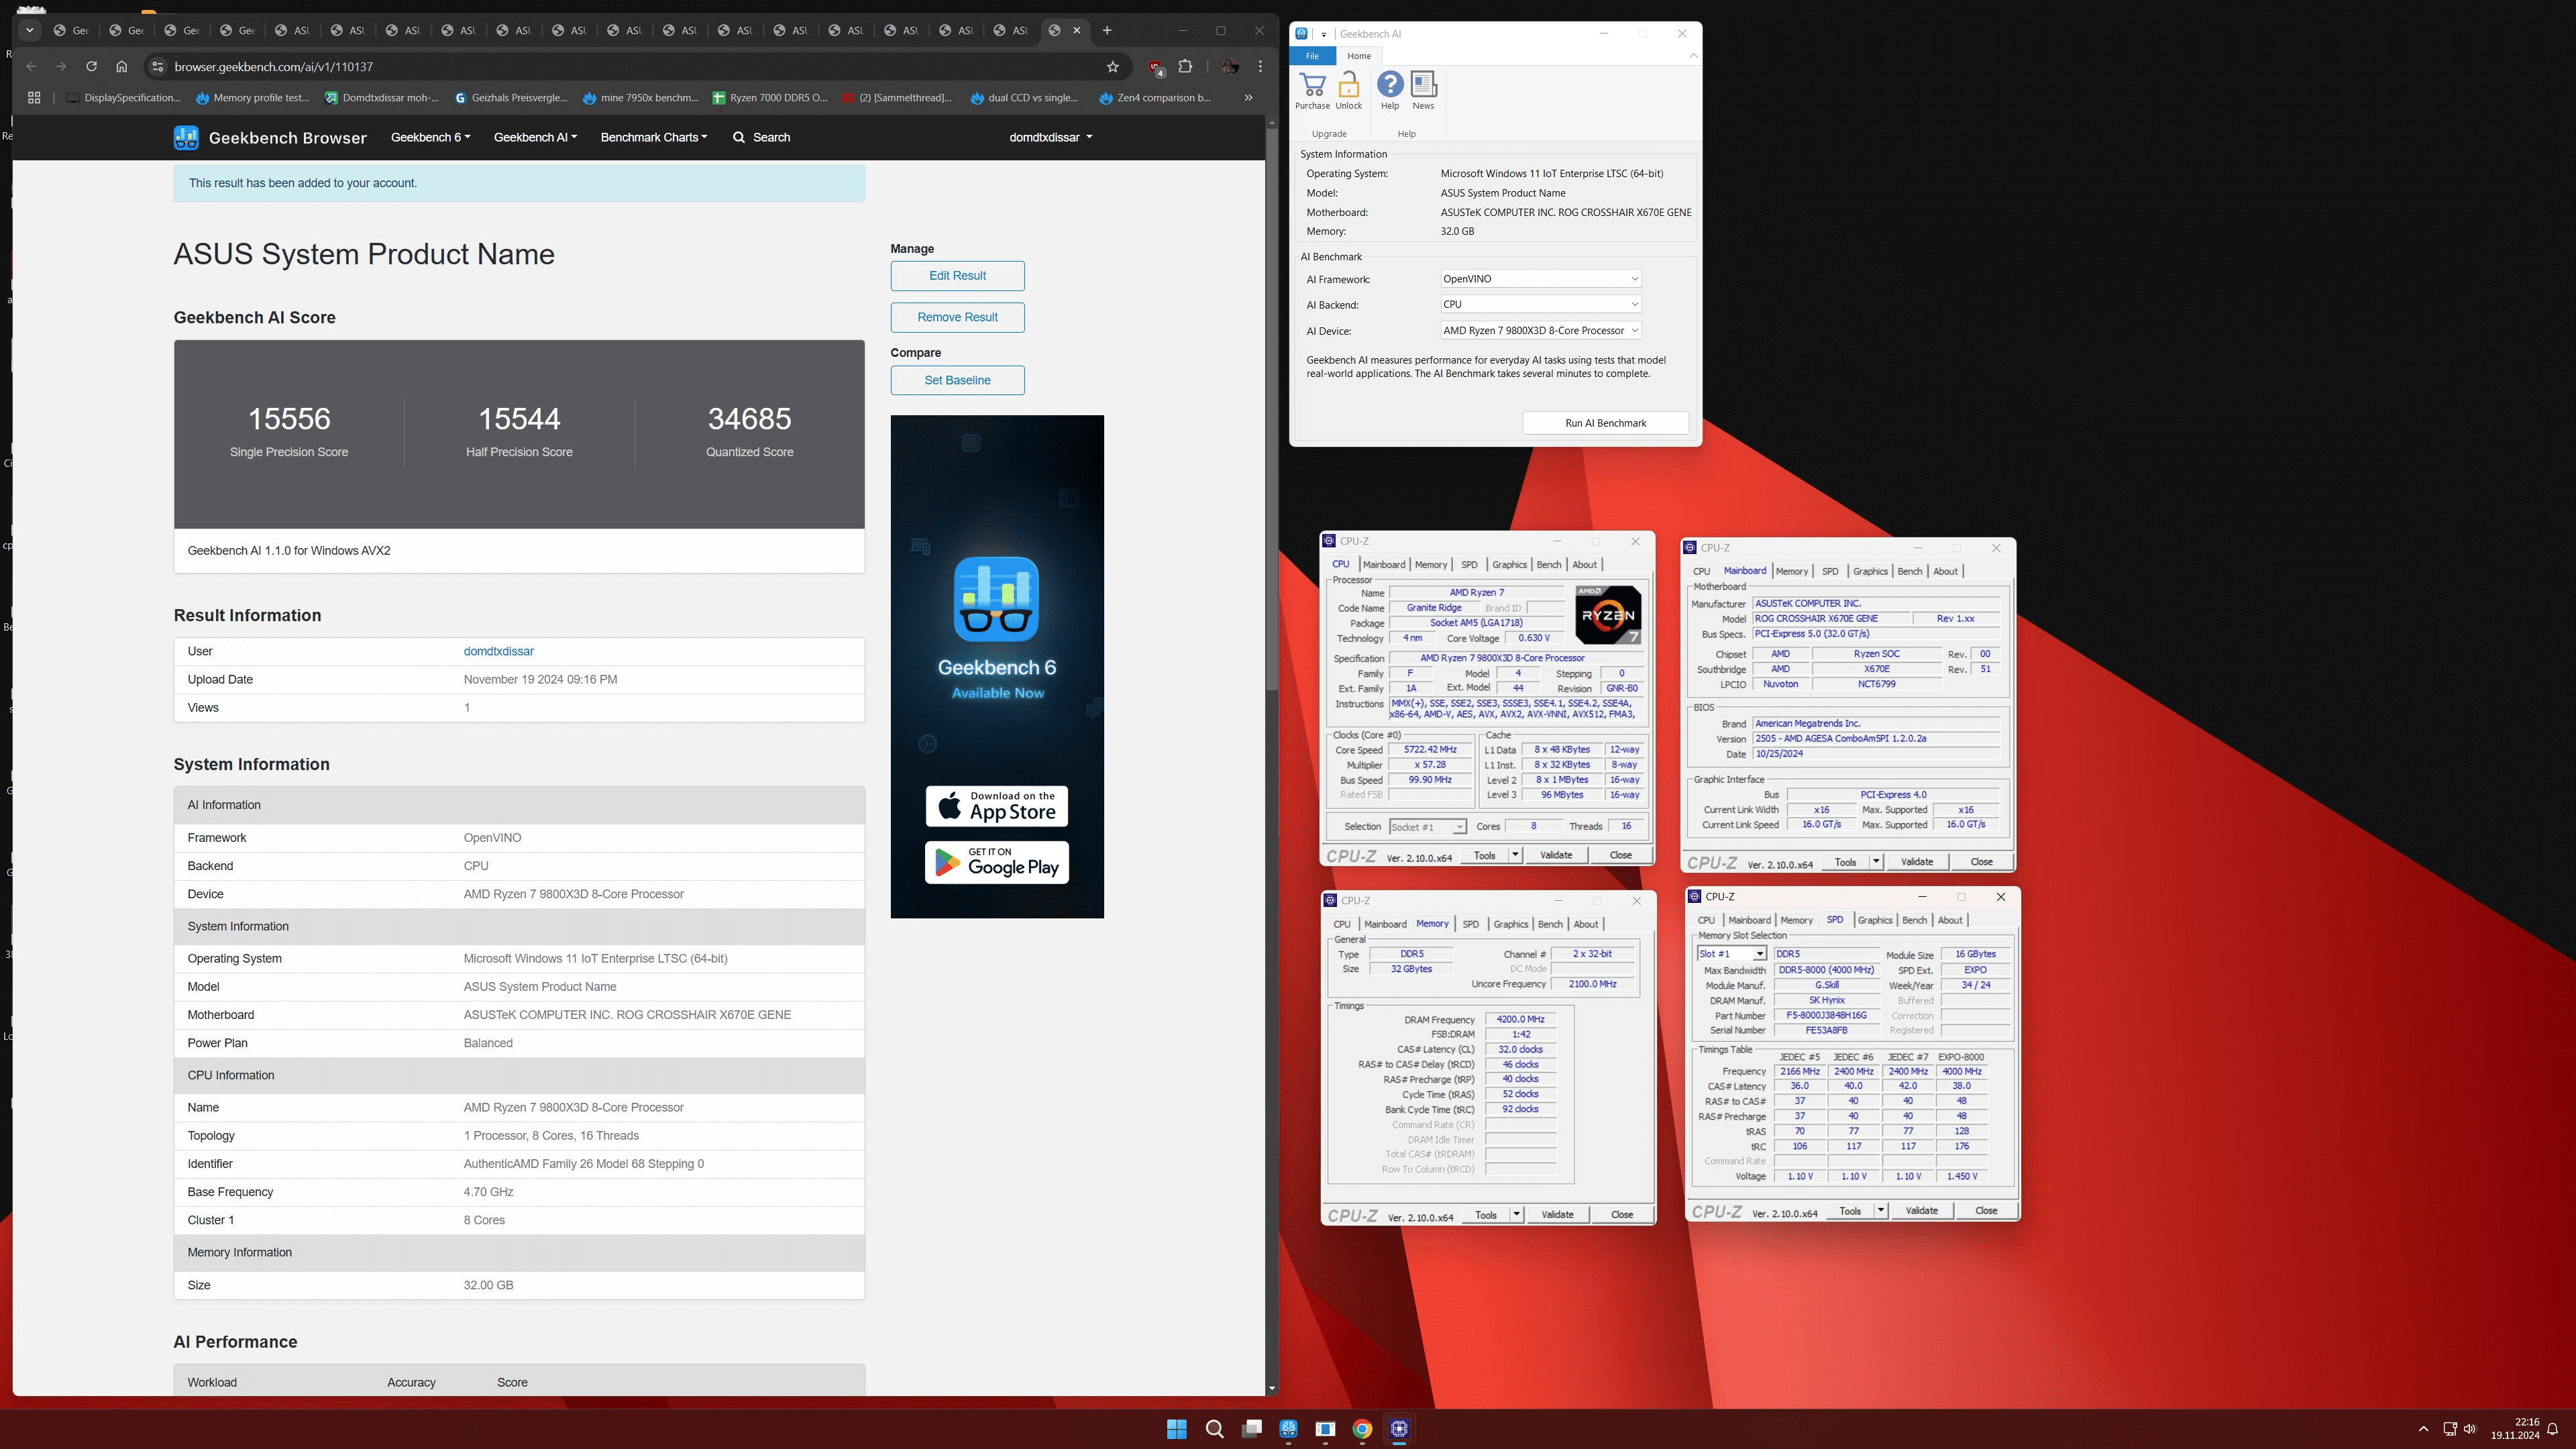Click Get it on Google Play badge

pyautogui.click(x=996, y=862)
